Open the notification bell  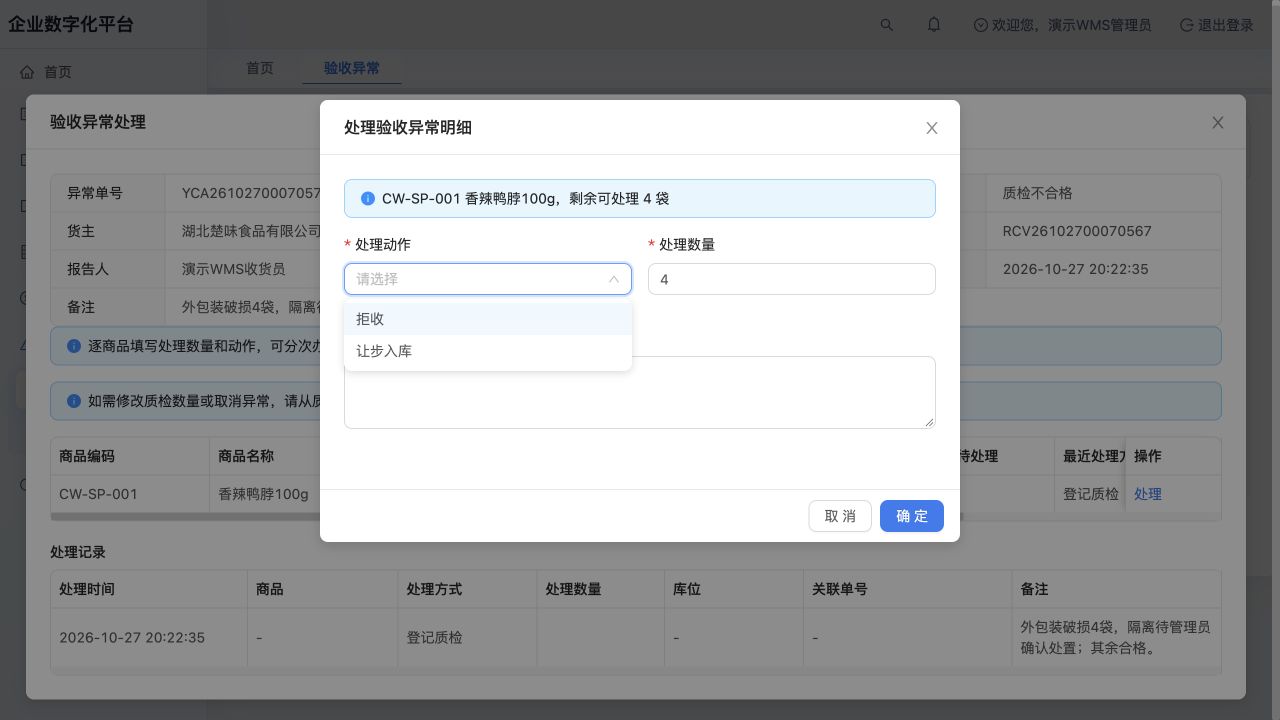[934, 25]
